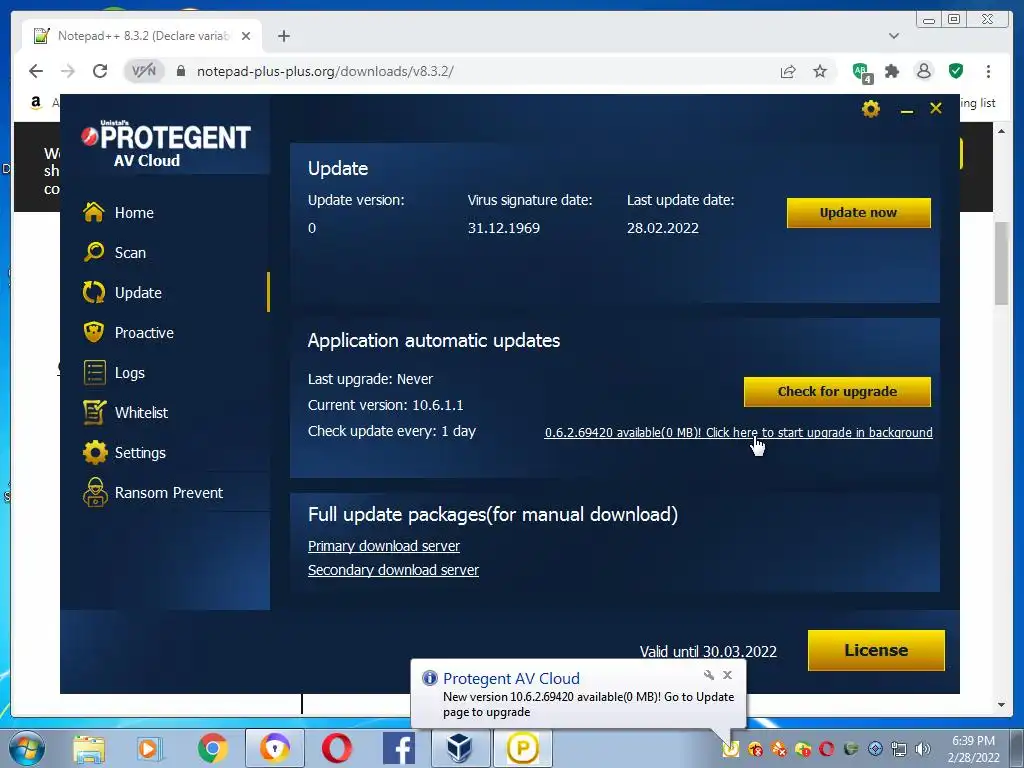This screenshot has height=768, width=1024.
Task: Click the Update now button
Action: click(858, 213)
